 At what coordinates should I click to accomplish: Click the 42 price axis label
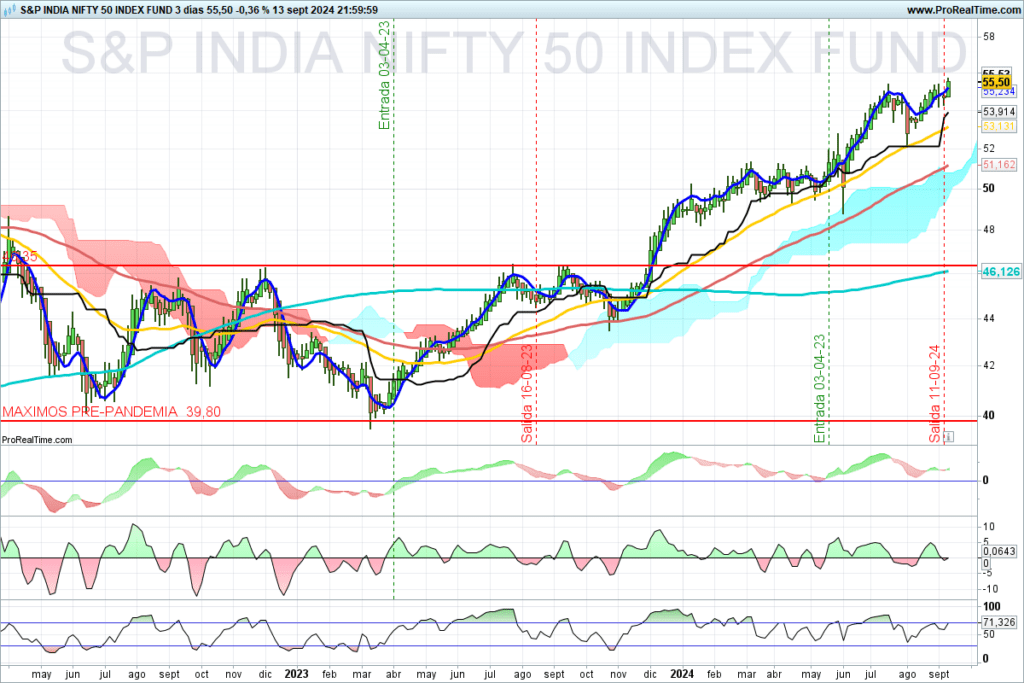[989, 366]
